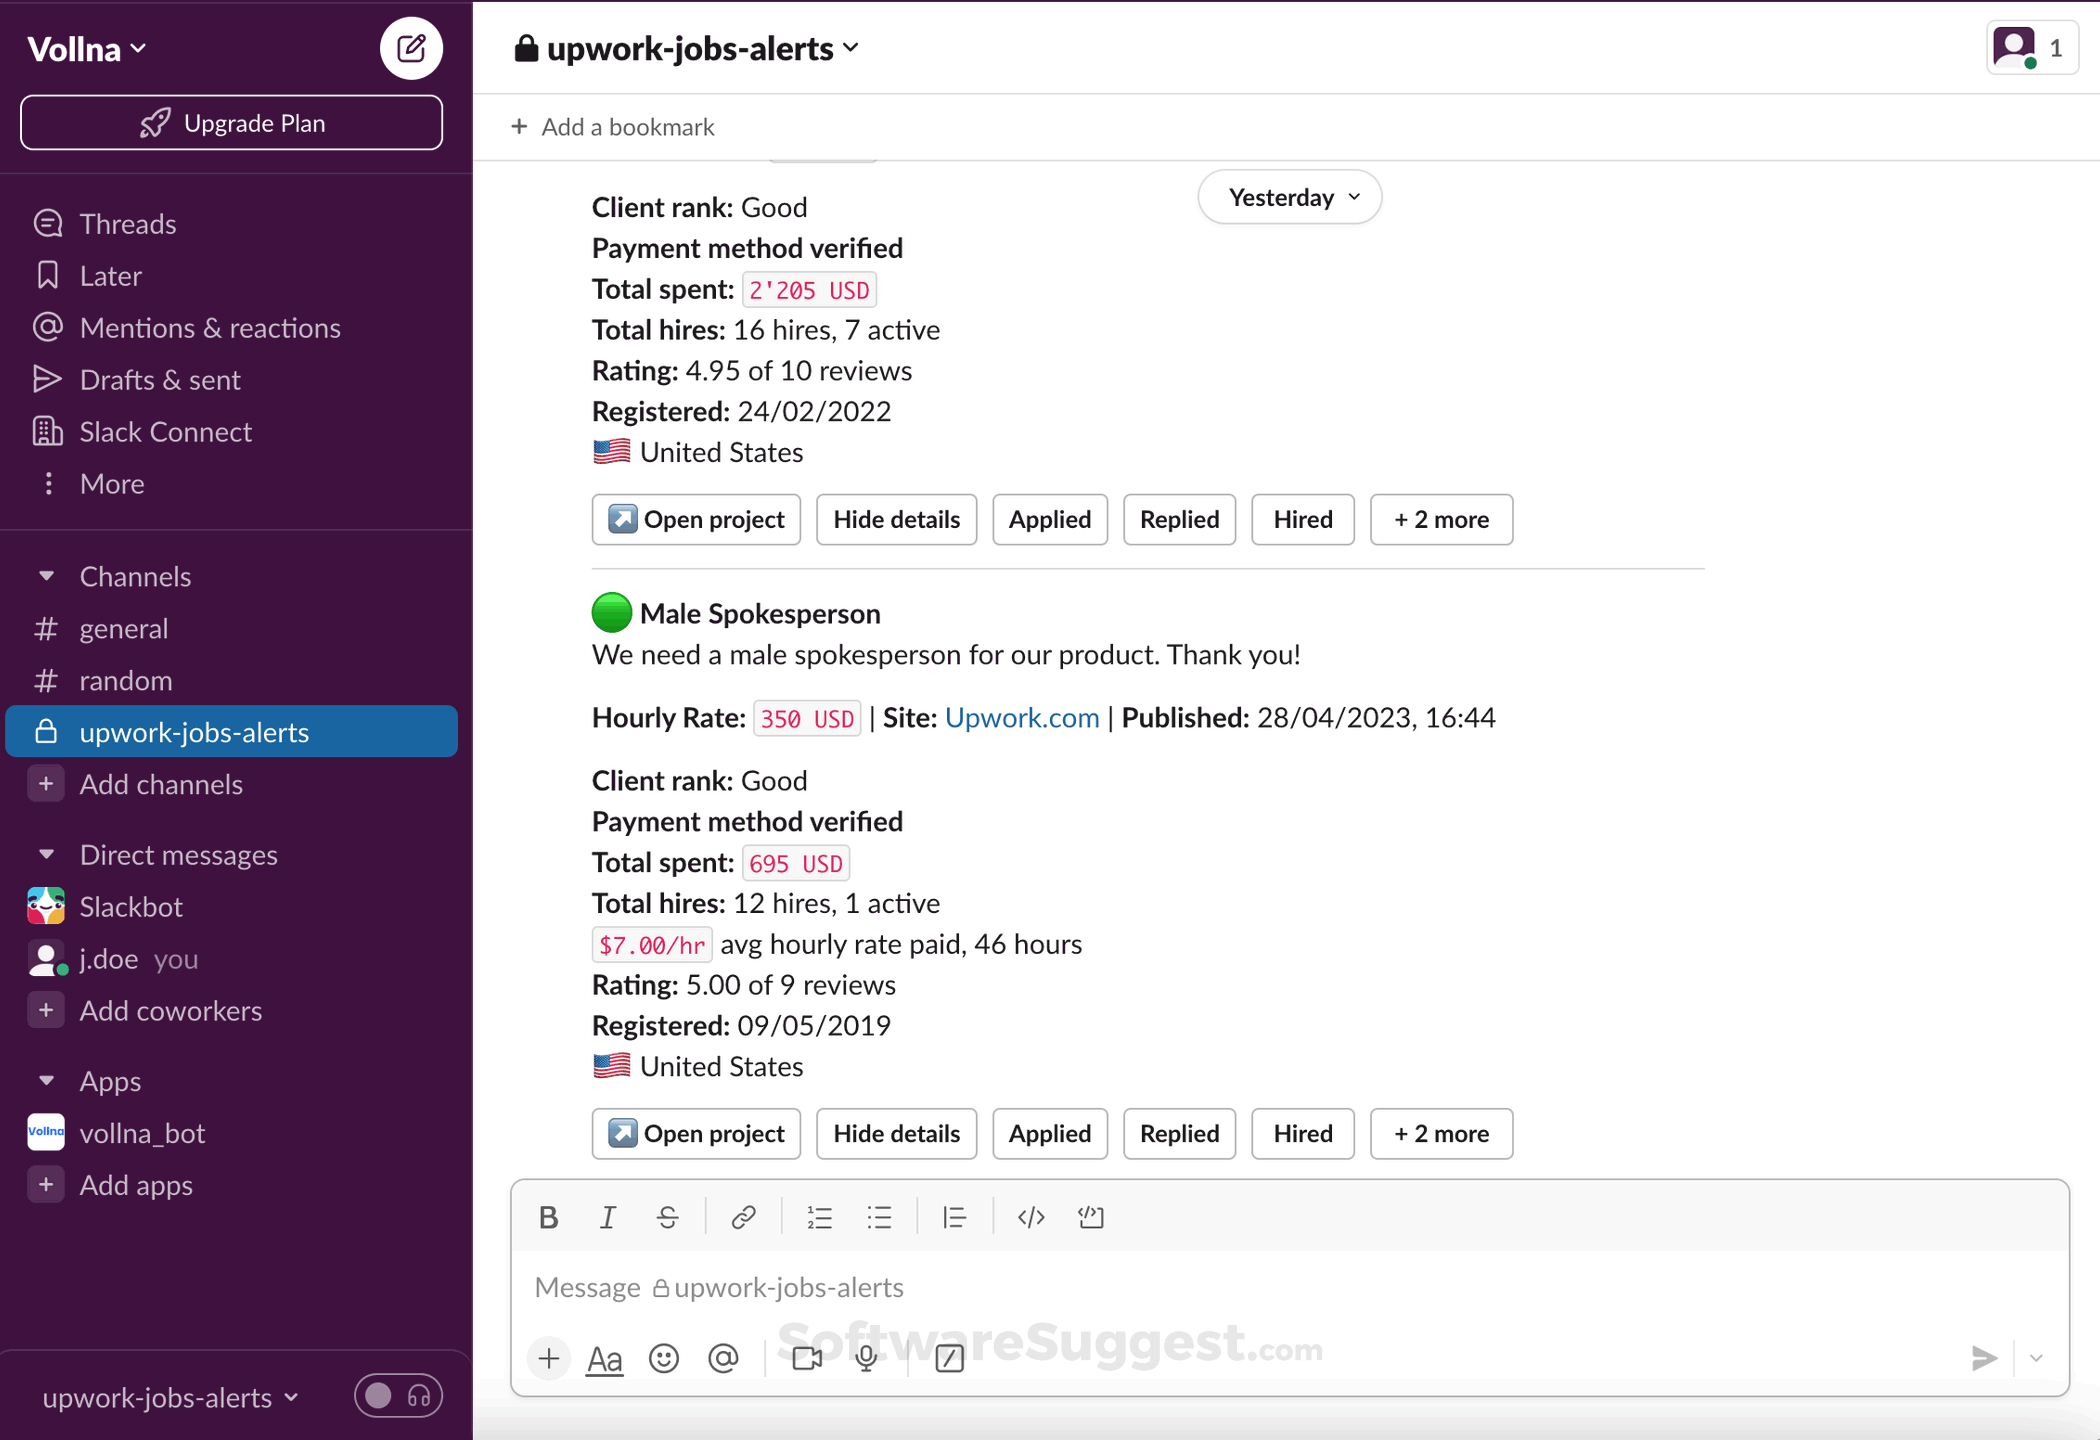Click the emoji picker icon
The height and width of the screenshot is (1440, 2100).
(663, 1358)
